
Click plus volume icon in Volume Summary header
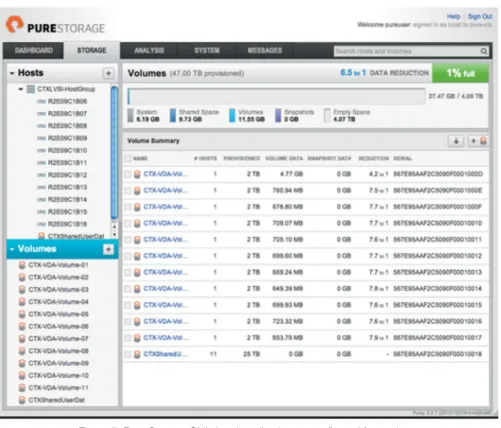pos(478,141)
